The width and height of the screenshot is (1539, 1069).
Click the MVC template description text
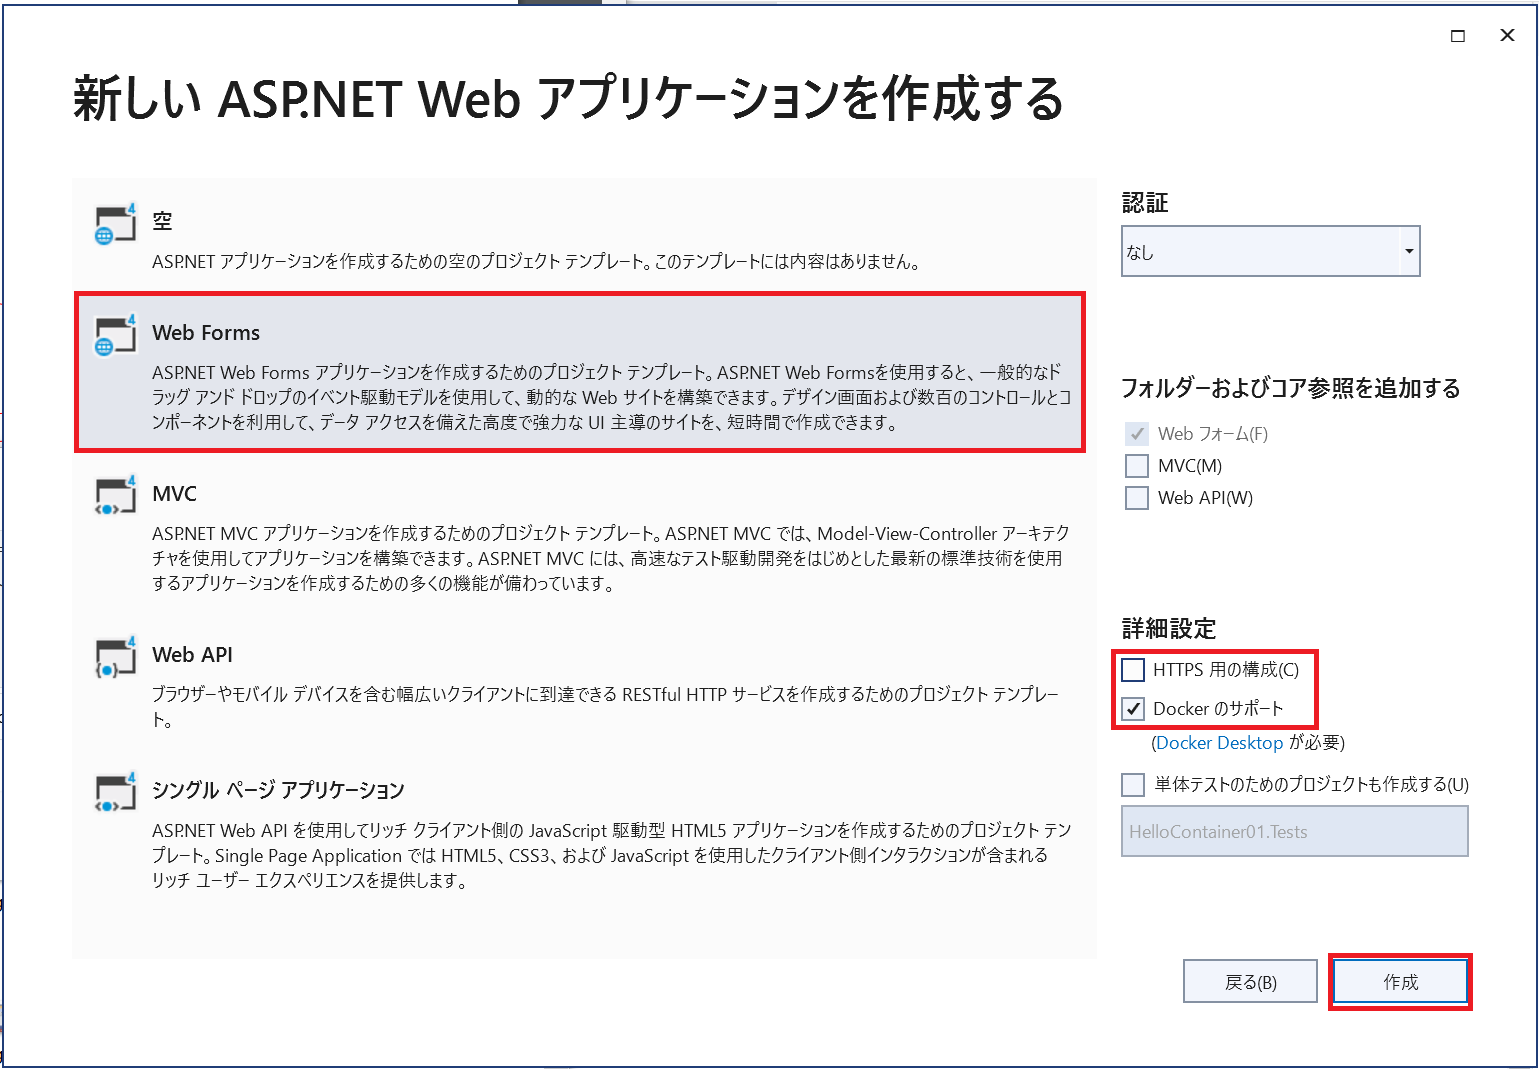pos(611,558)
